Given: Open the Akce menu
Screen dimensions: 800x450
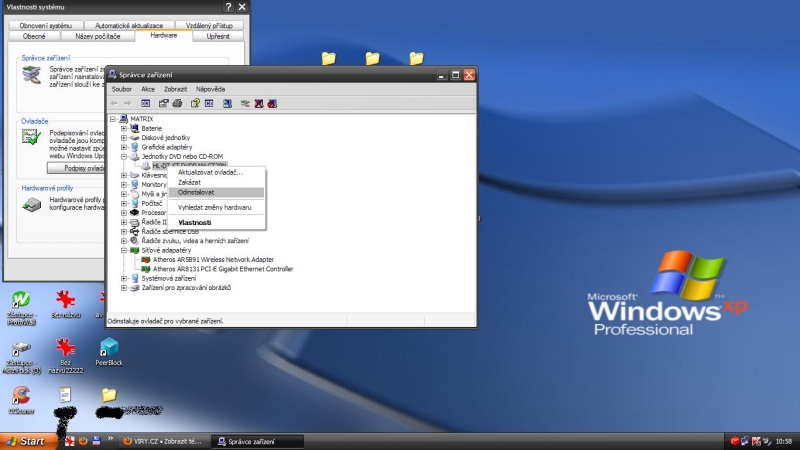Looking at the screenshot, I should point(148,89).
